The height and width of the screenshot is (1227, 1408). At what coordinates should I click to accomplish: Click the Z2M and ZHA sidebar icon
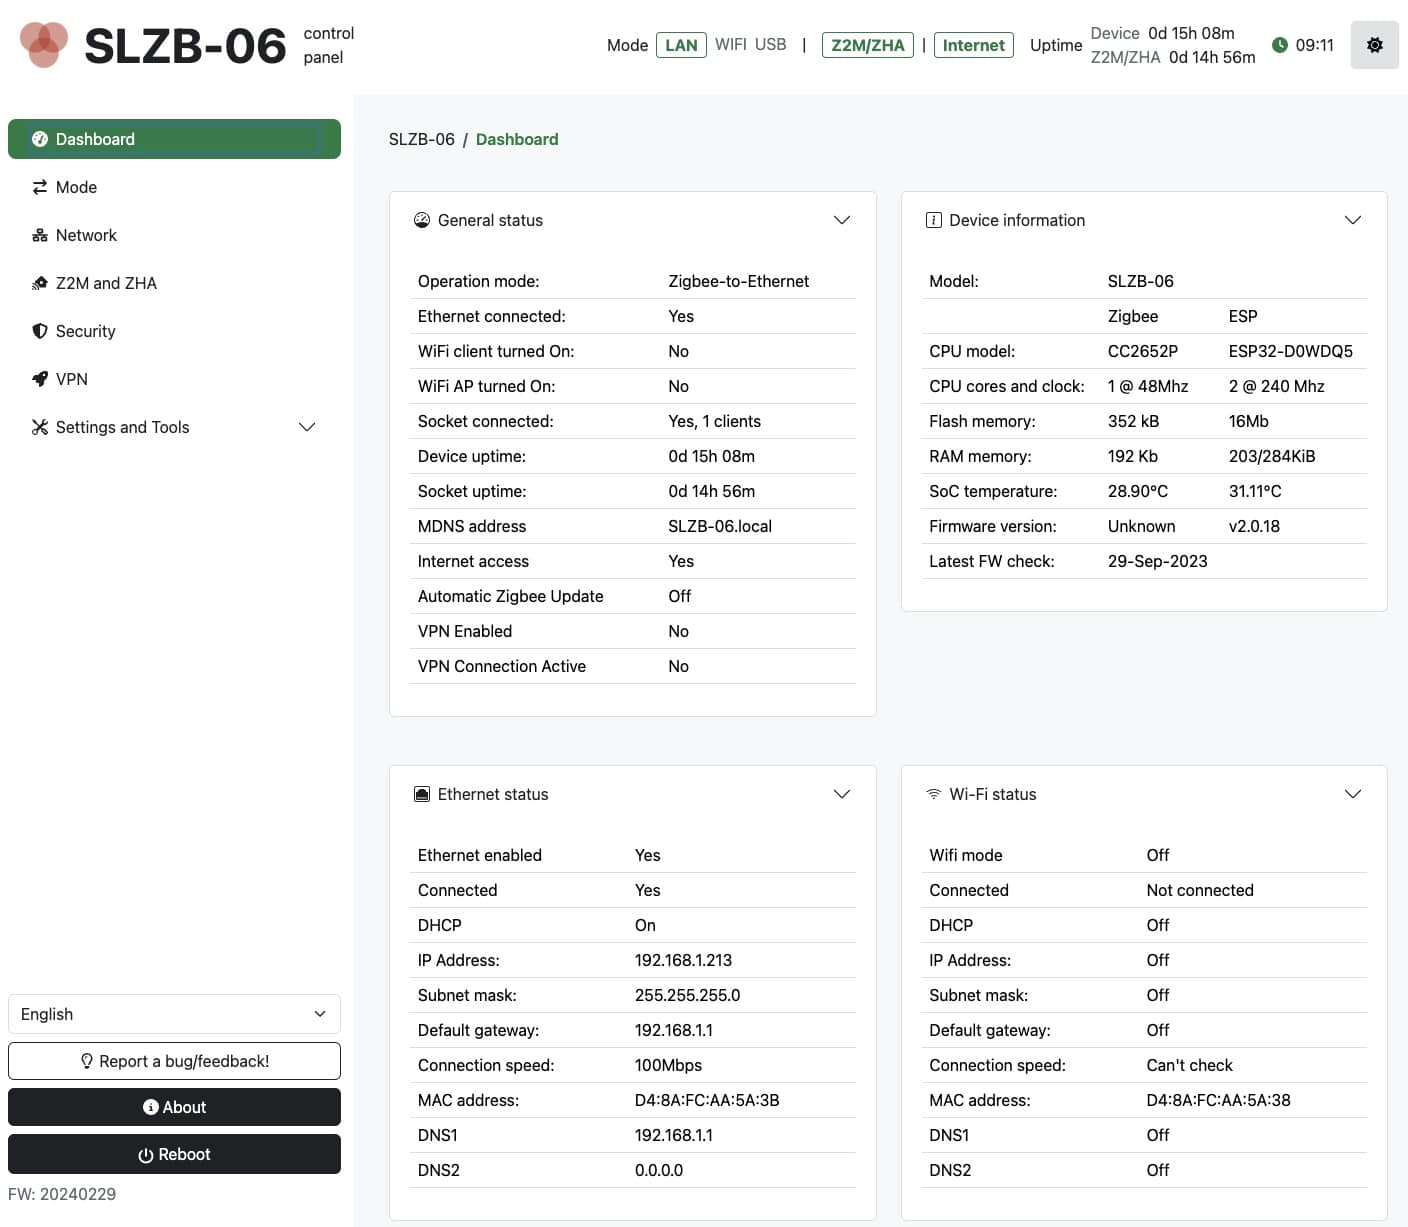(x=40, y=283)
